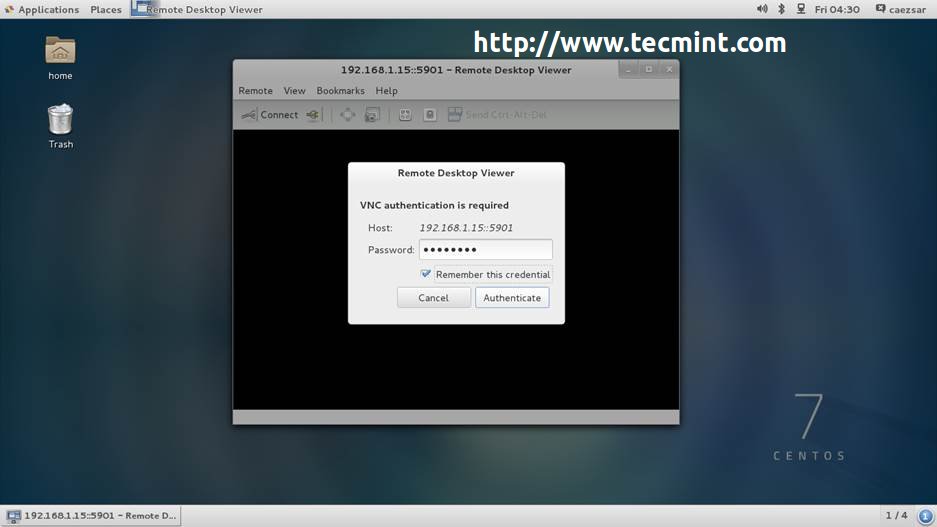Screen dimensions: 937x527
Task: Click the Send Ctrl-Alt-Del toolbar button
Action: tap(497, 115)
